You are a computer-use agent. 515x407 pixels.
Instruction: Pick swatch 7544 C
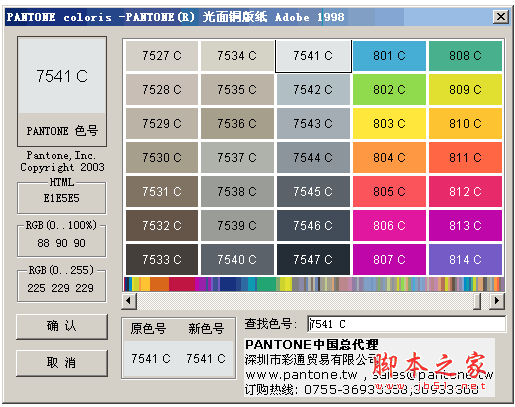click(313, 158)
